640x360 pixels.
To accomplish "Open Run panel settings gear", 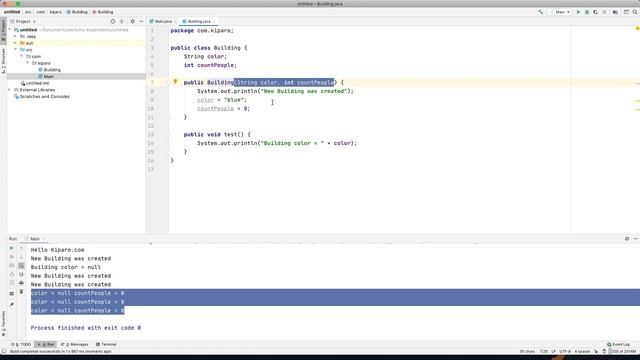I will 627,238.
